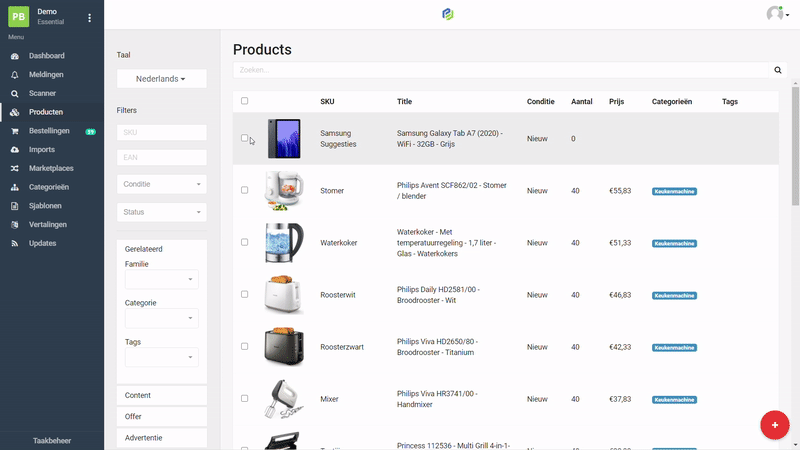This screenshot has width=800, height=450.
Task: Expand the Content filter section
Action: pyautogui.click(x=161, y=395)
